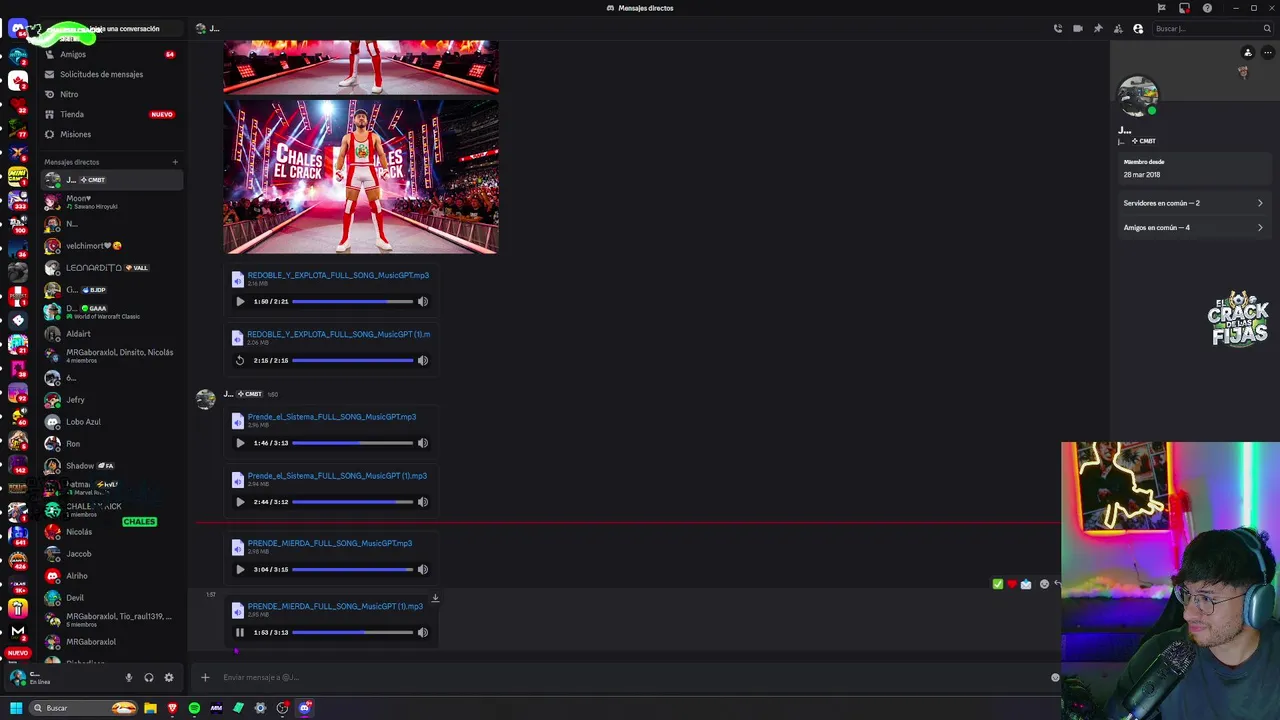1280x720 pixels.
Task: Click the flag checkpoint icon in the title bar
Action: [1161, 8]
